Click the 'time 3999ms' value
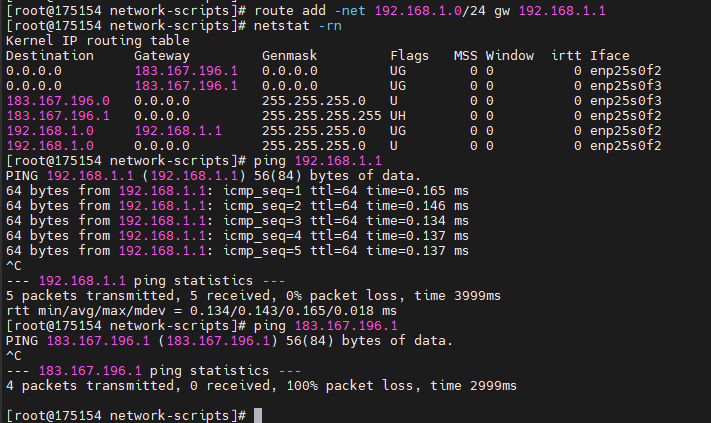This screenshot has width=711, height=423. [x=458, y=295]
